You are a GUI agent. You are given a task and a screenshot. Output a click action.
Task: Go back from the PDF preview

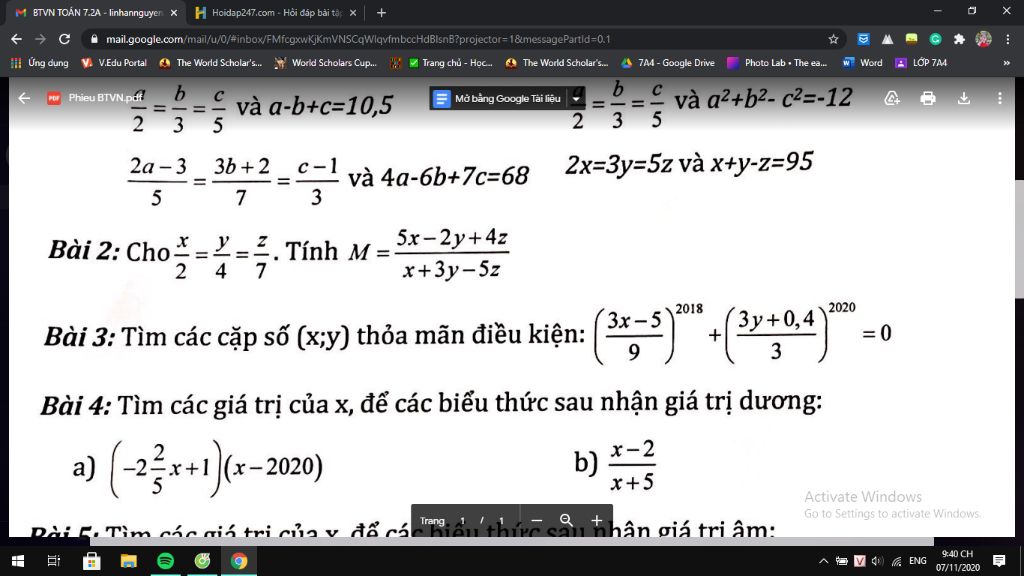click(x=24, y=98)
